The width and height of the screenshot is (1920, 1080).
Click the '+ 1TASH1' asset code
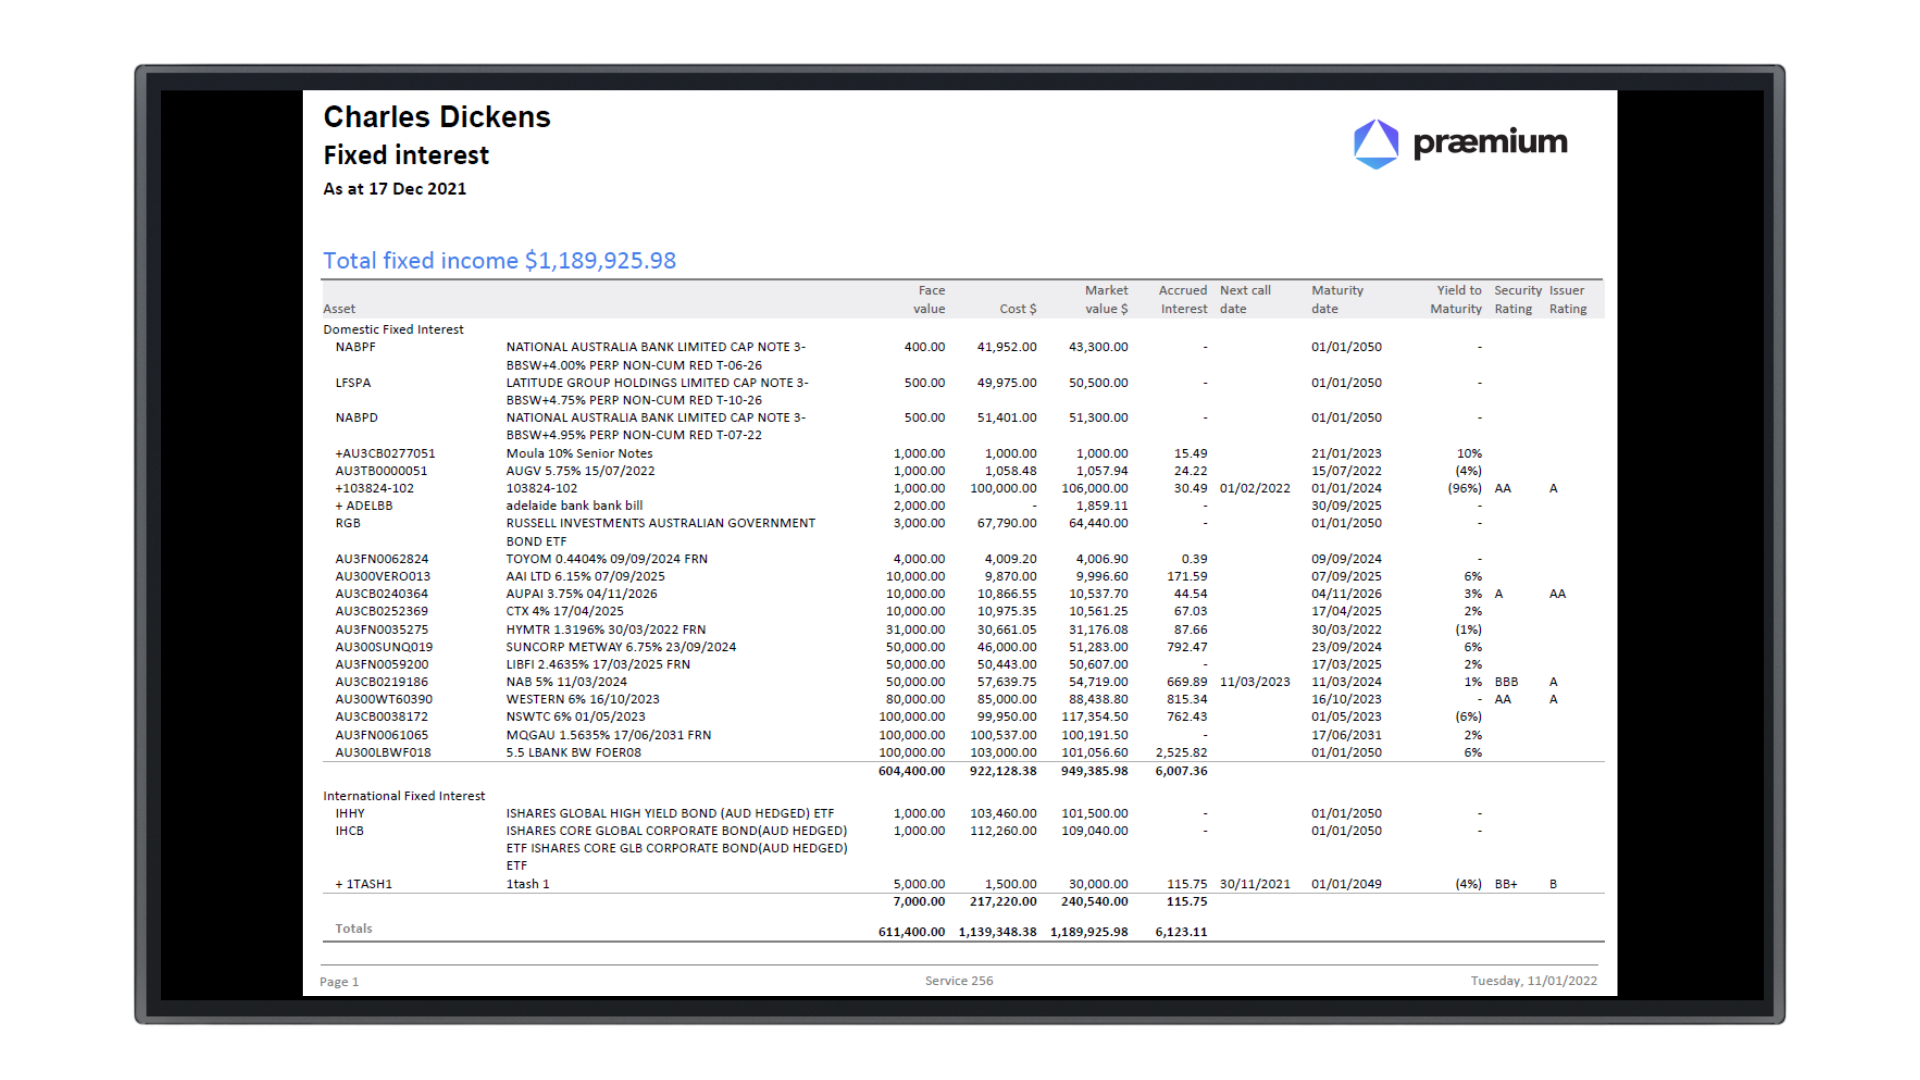[364, 885]
